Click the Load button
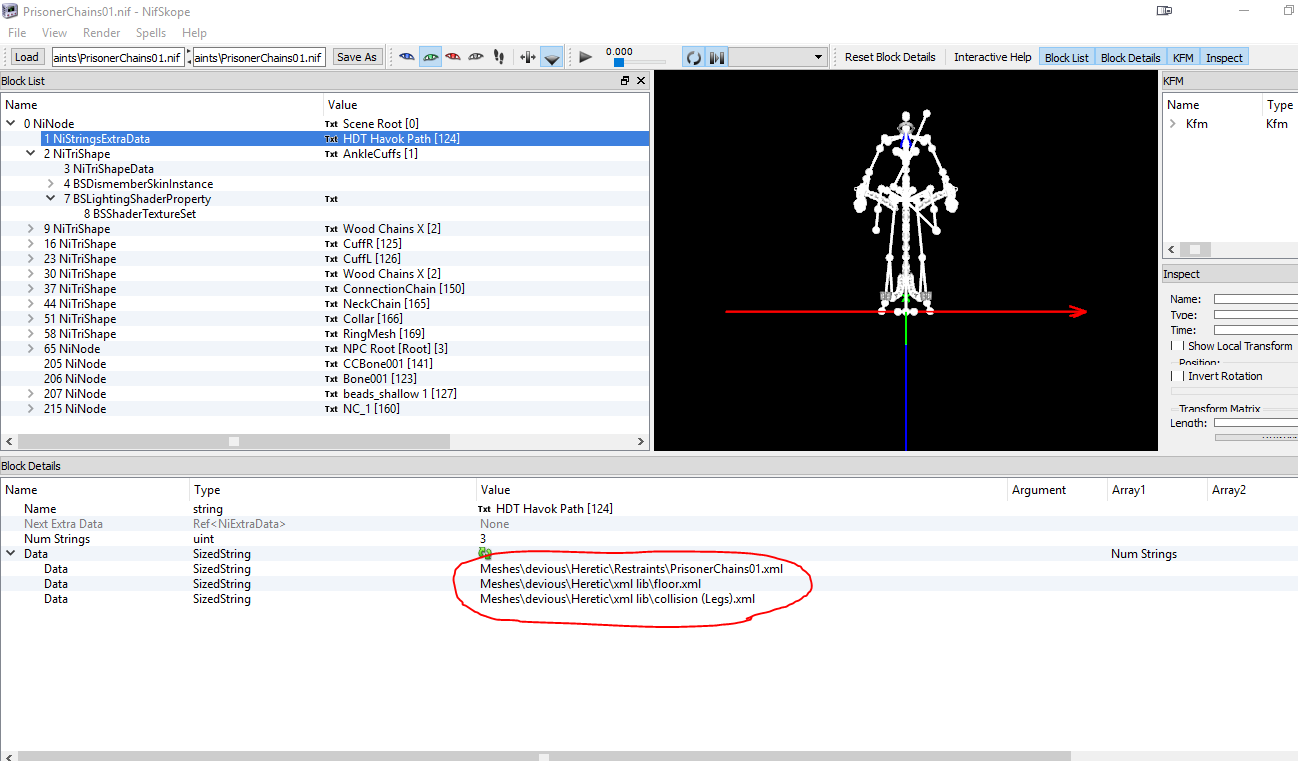 point(27,57)
